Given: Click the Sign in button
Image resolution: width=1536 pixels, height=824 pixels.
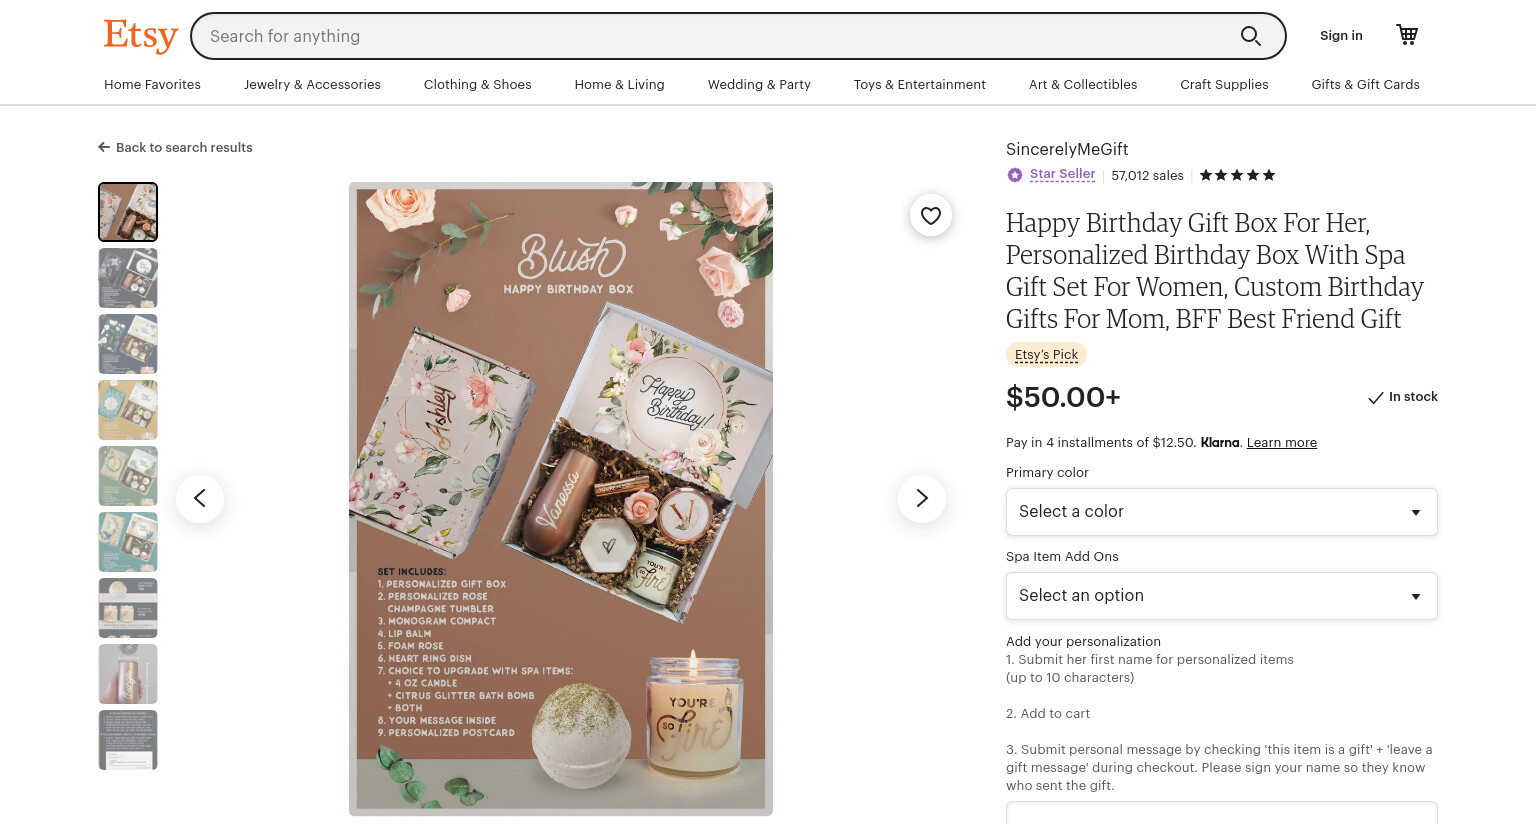Looking at the screenshot, I should (x=1341, y=36).
